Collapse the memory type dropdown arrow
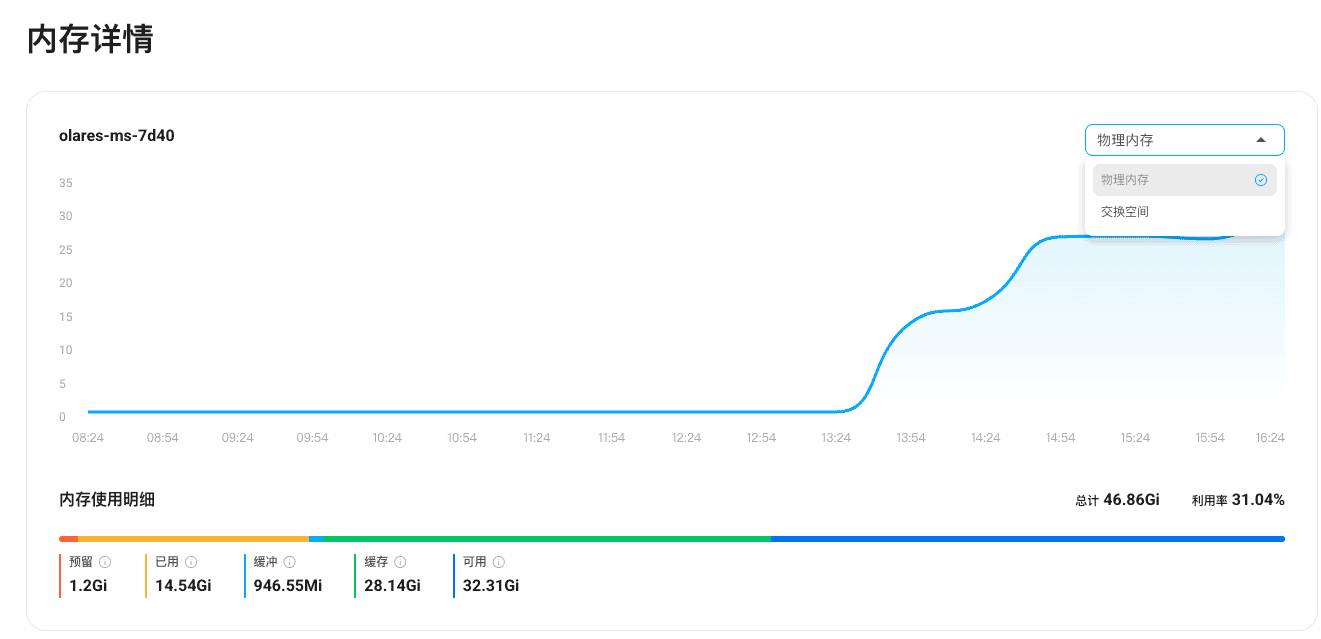This screenshot has height=639, width=1321. point(1261,140)
